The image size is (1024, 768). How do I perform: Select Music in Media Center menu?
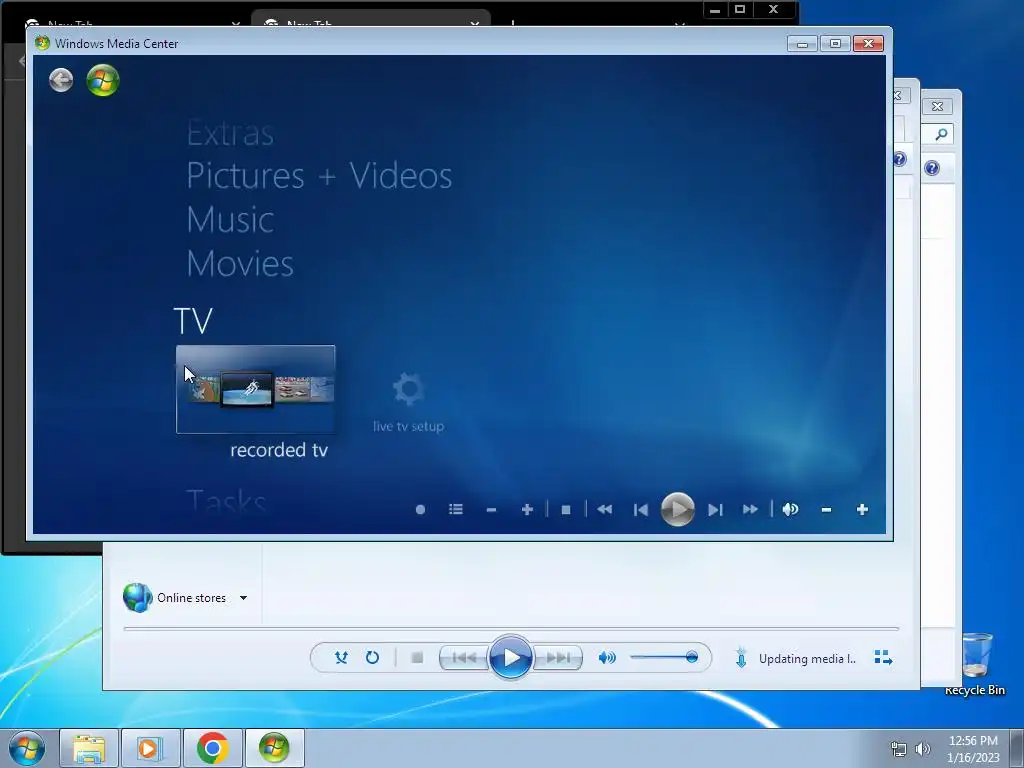tap(230, 219)
